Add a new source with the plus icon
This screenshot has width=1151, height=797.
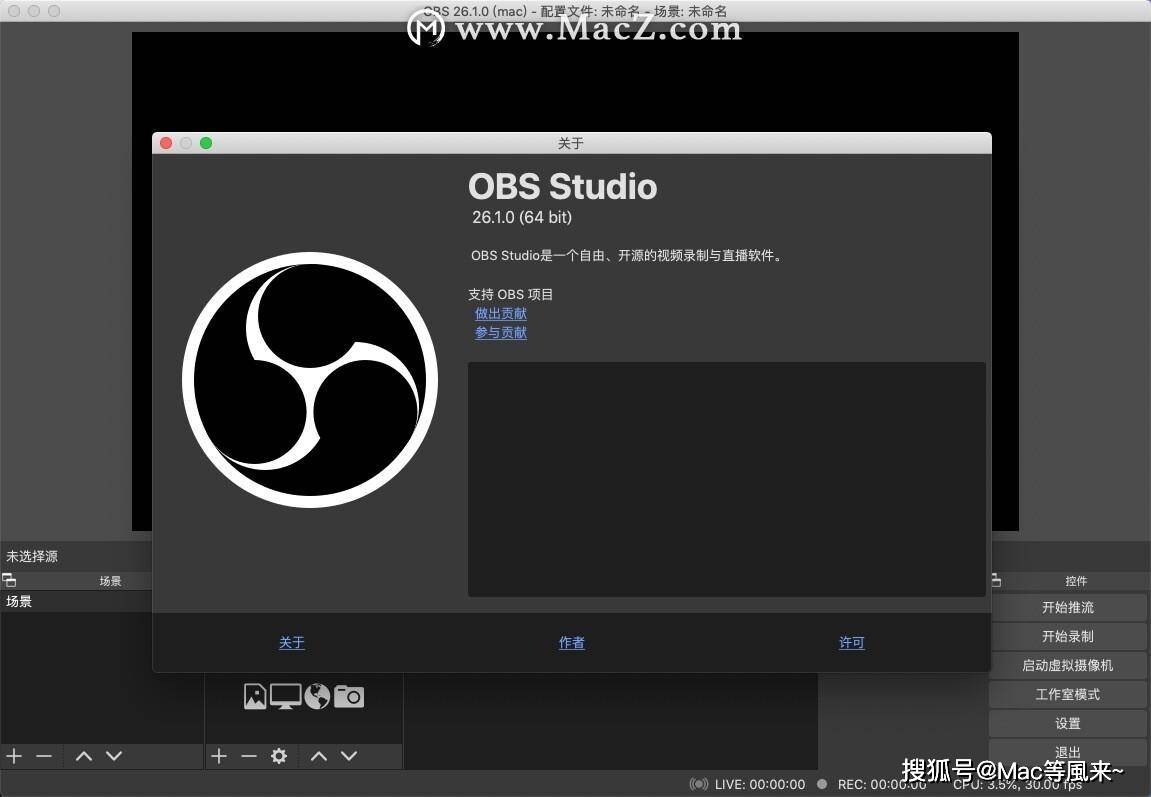[219, 756]
